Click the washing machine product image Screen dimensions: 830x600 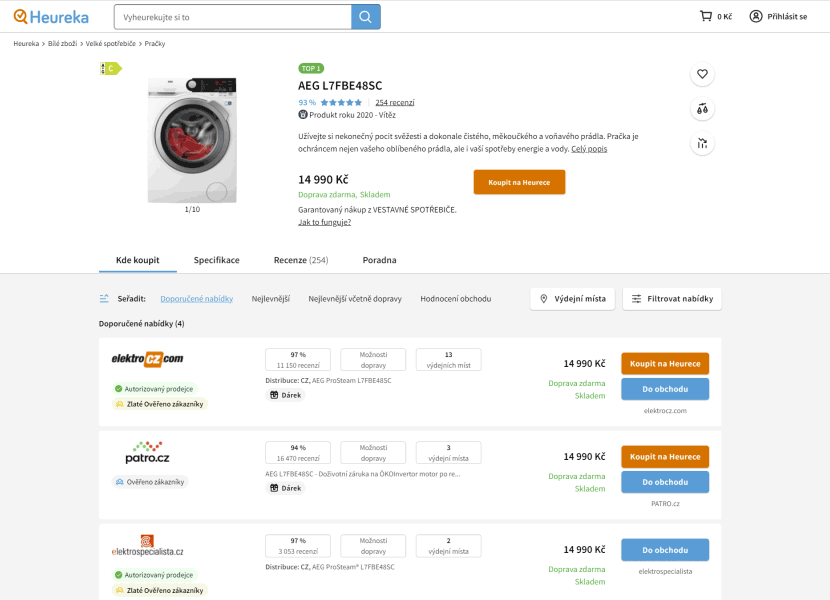click(192, 140)
